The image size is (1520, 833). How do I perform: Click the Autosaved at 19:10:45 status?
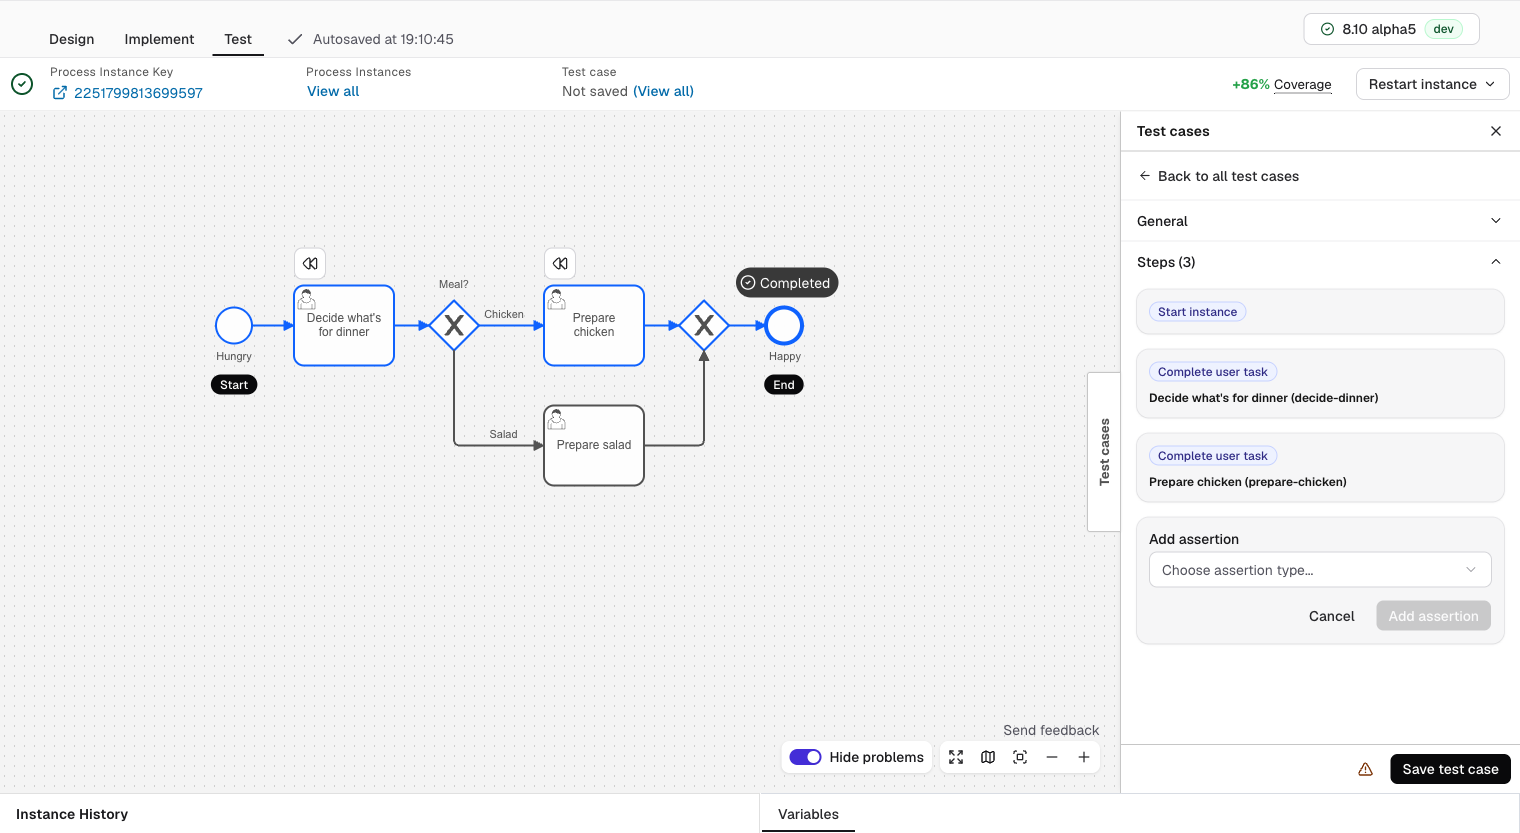(371, 39)
